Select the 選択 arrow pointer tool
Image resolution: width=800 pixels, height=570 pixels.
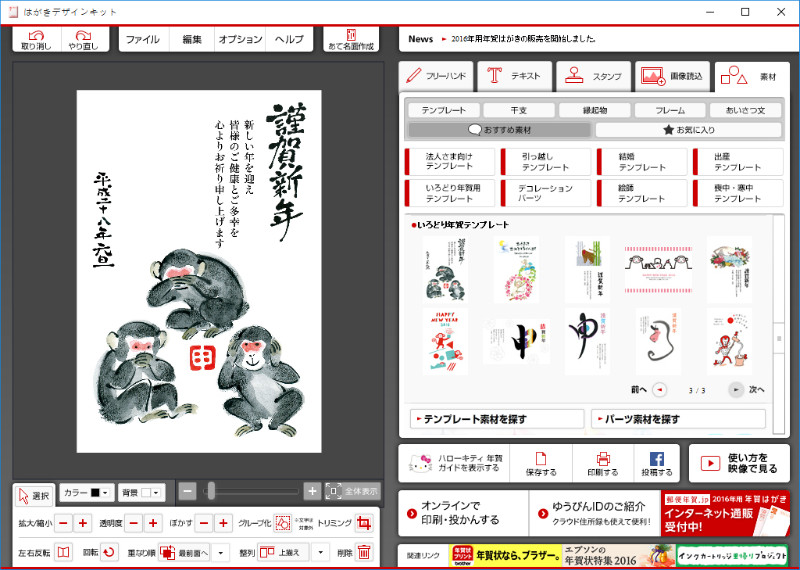34,495
